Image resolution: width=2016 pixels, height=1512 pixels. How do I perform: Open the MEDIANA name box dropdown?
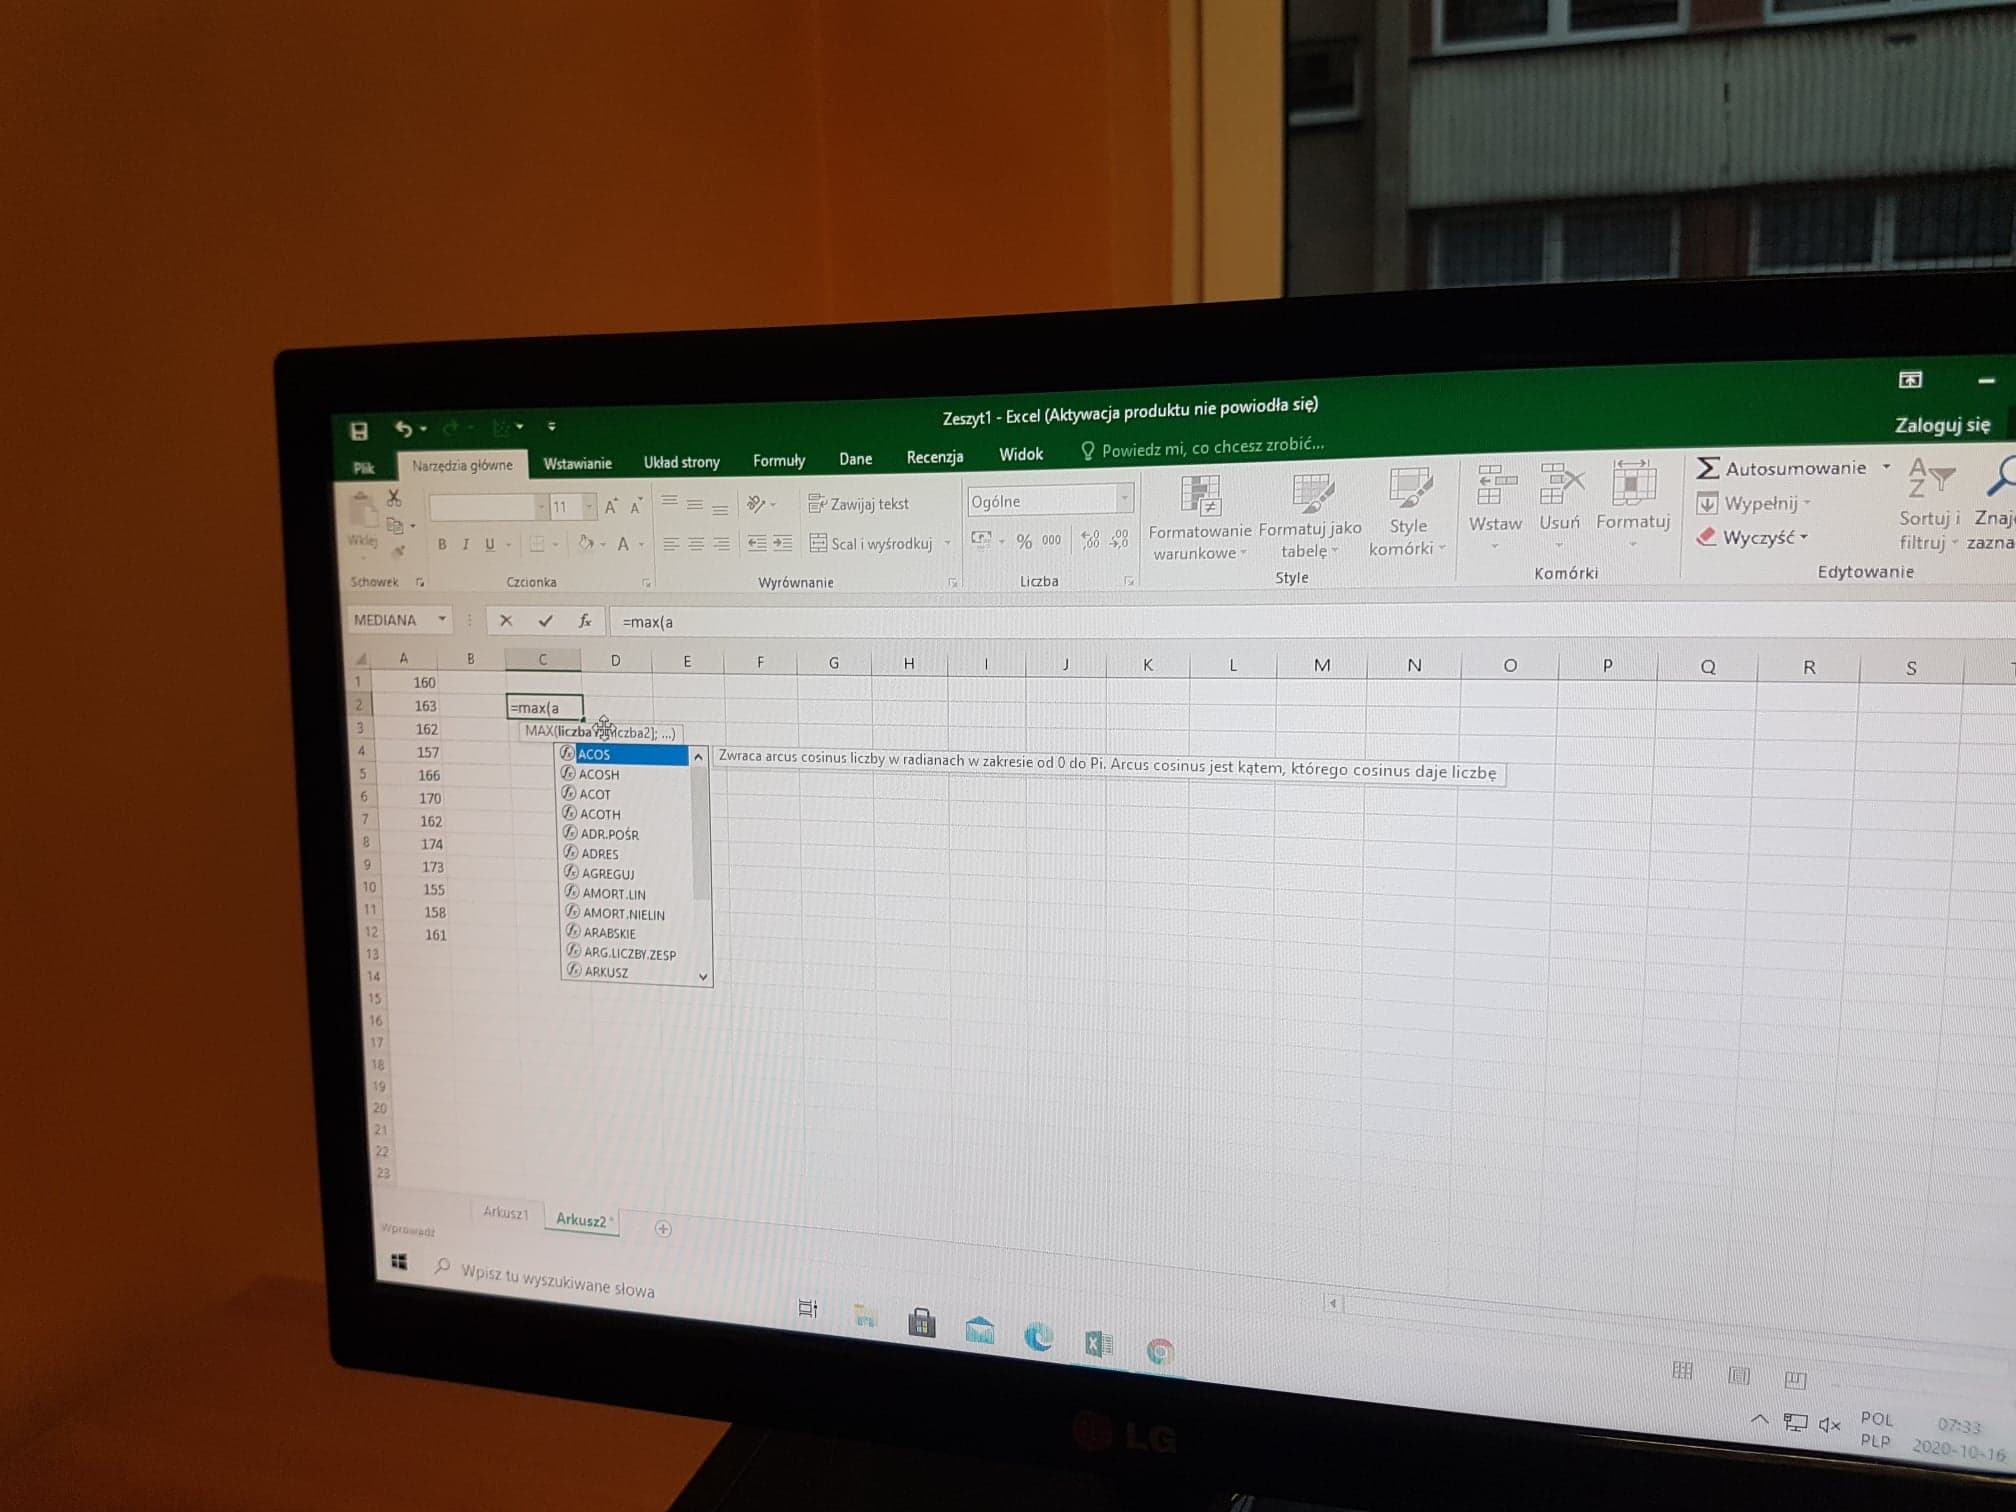pos(442,620)
